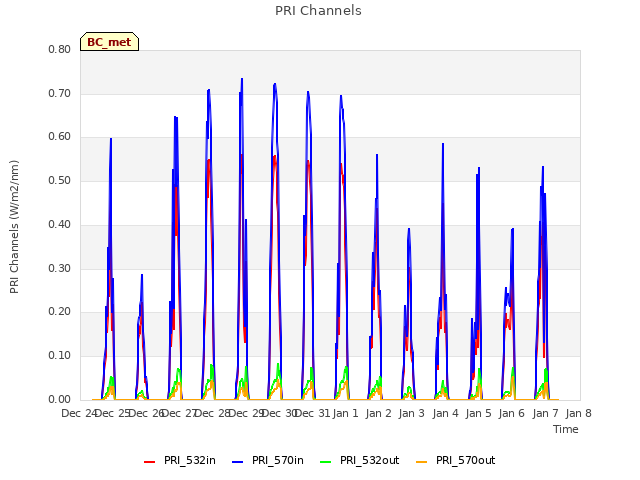Viewport: 640px width, 480px height.
Task: Click the Time x-axis label
Action: point(566,429)
